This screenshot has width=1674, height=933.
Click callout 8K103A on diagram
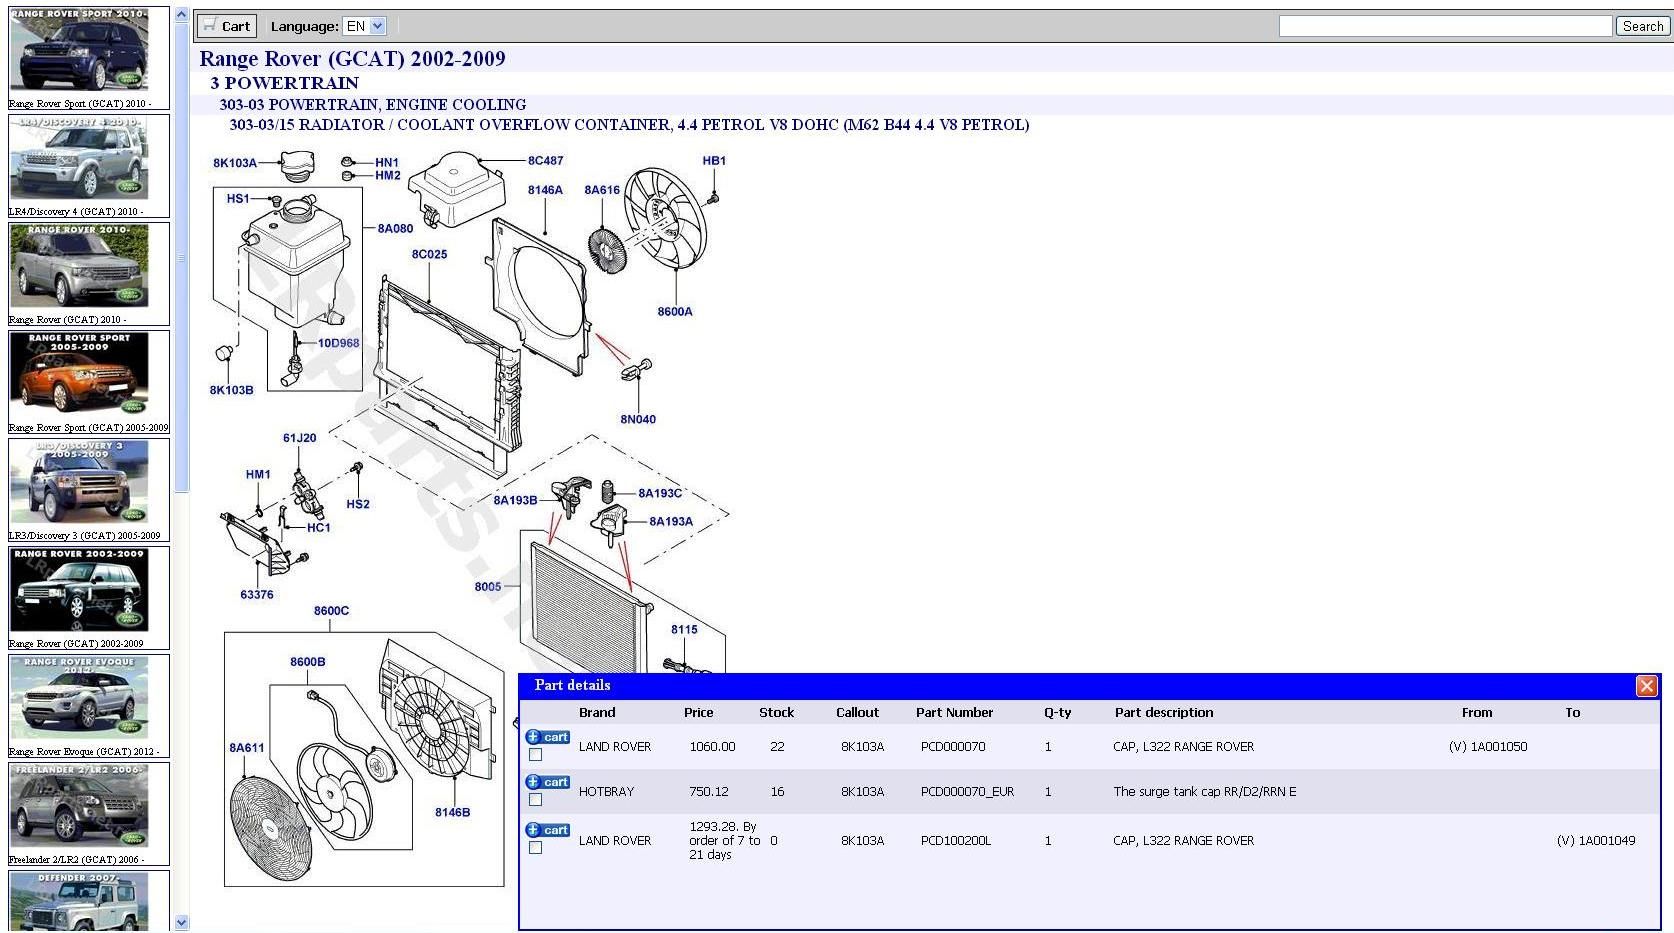(x=235, y=163)
